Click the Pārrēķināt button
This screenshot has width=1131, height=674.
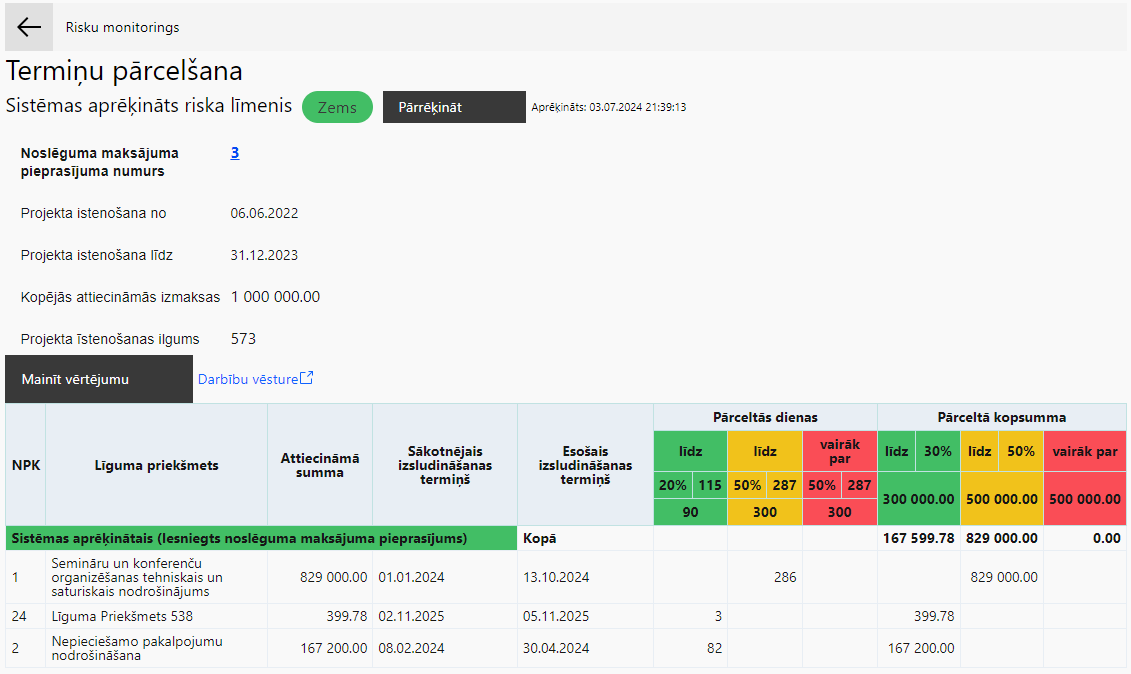(454, 107)
